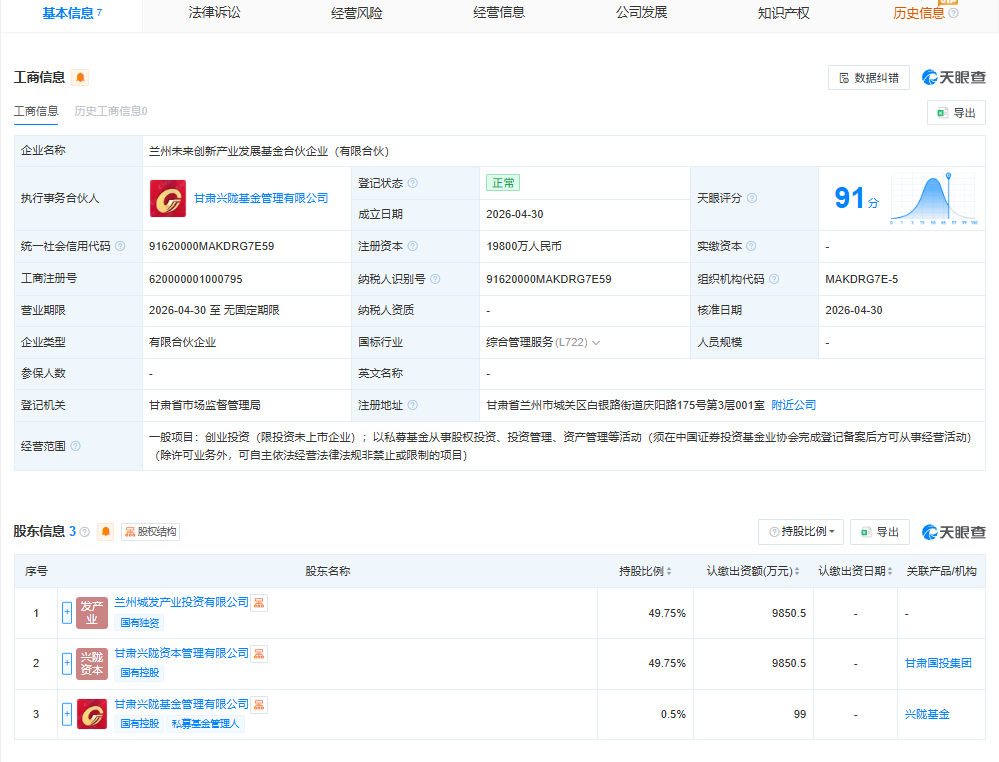
Task: Click the 私募基金管理人 tag
Action: coord(205,724)
